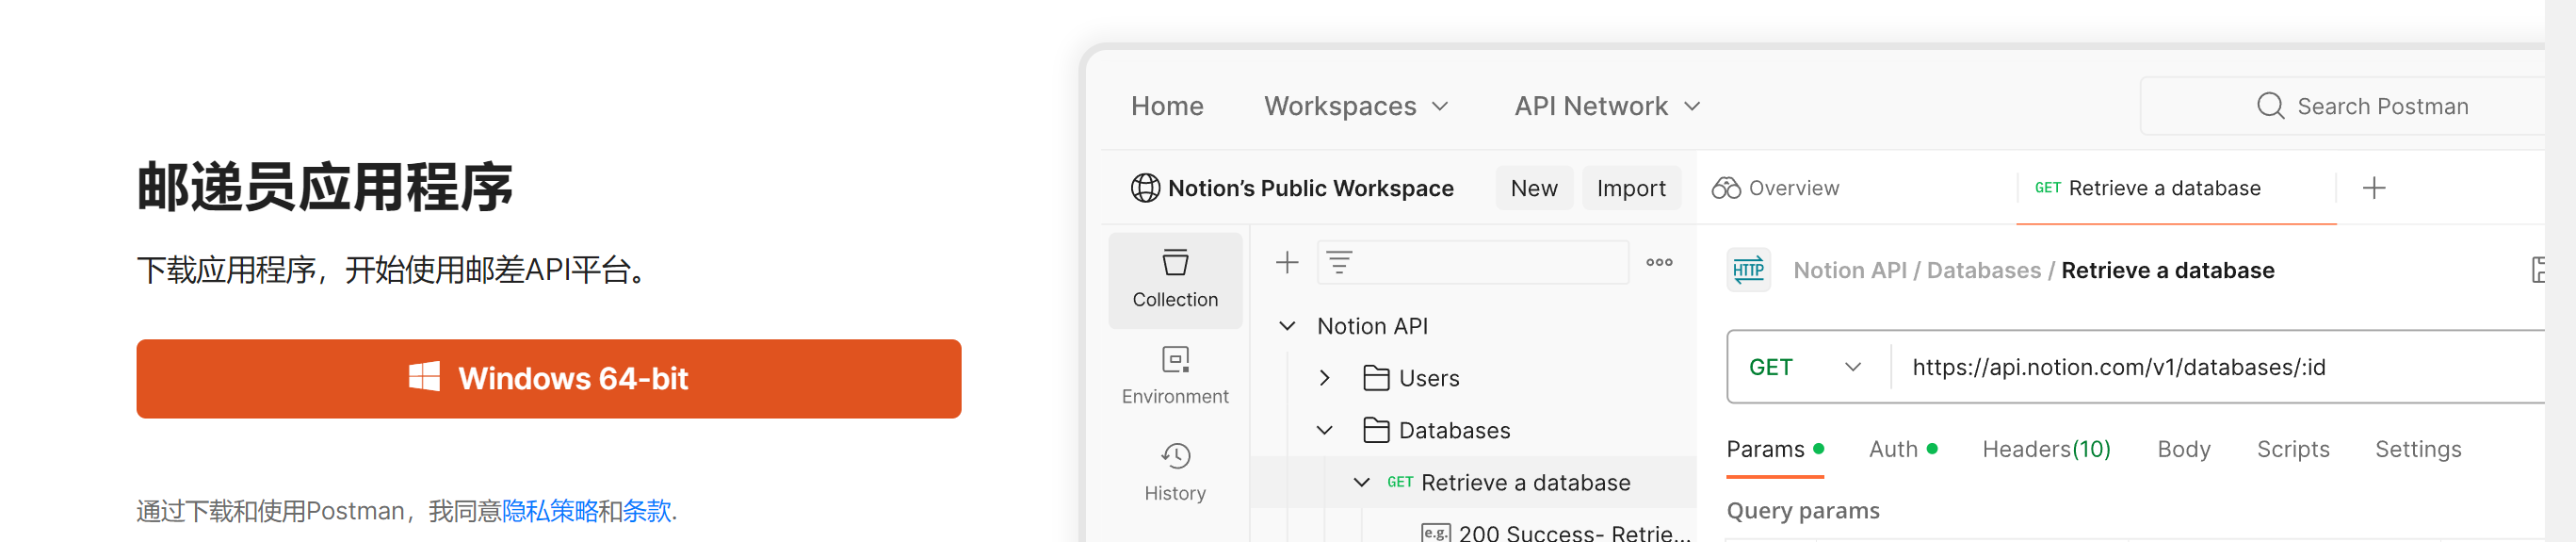Click the filter icon in collections search
The image size is (2576, 542).
tap(1339, 262)
